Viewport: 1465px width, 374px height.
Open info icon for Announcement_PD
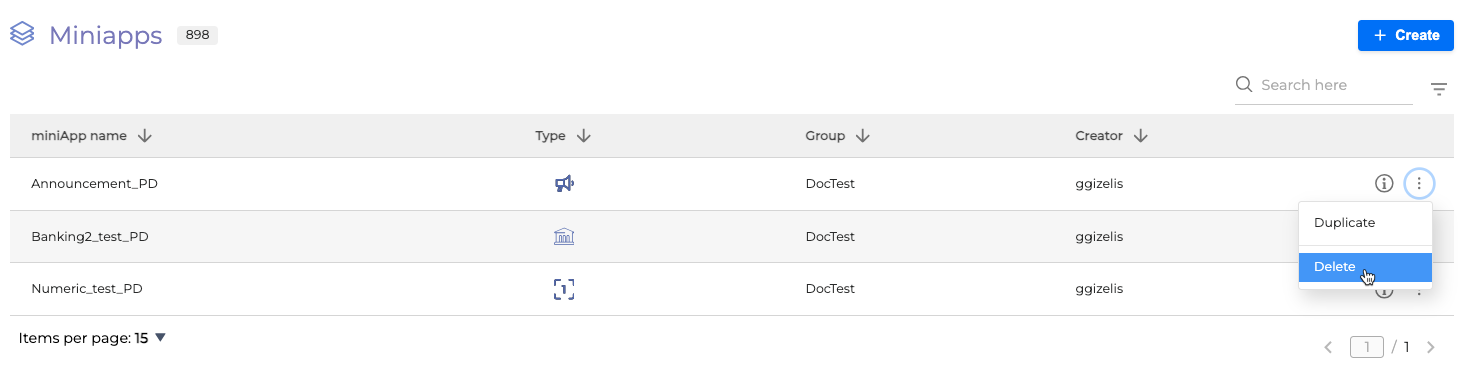point(1384,183)
